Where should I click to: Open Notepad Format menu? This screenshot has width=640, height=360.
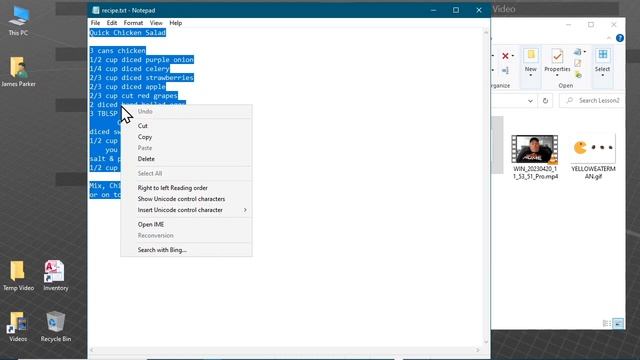click(x=133, y=23)
